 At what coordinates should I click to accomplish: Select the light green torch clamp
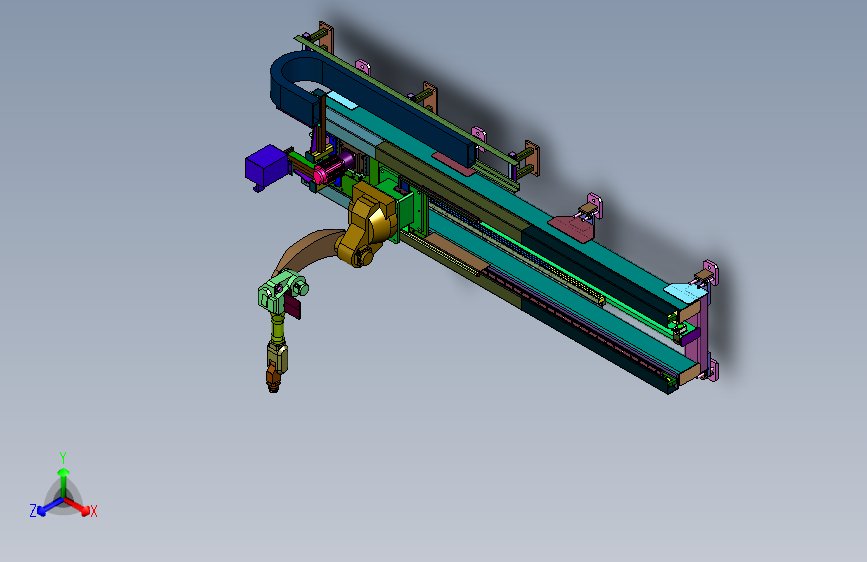point(279,293)
